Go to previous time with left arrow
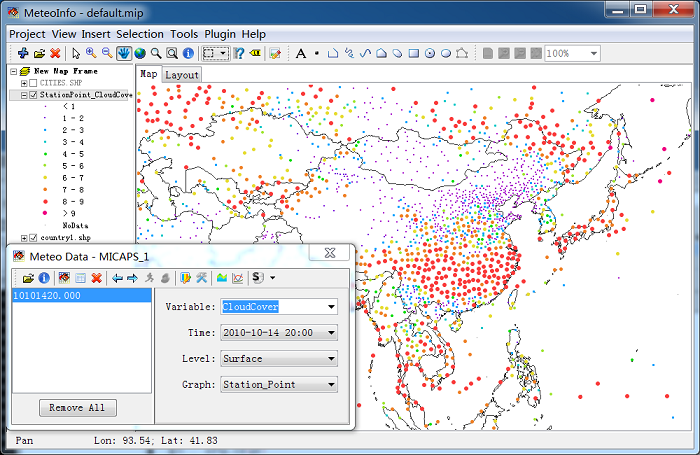This screenshot has height=455, width=700. (x=117, y=278)
